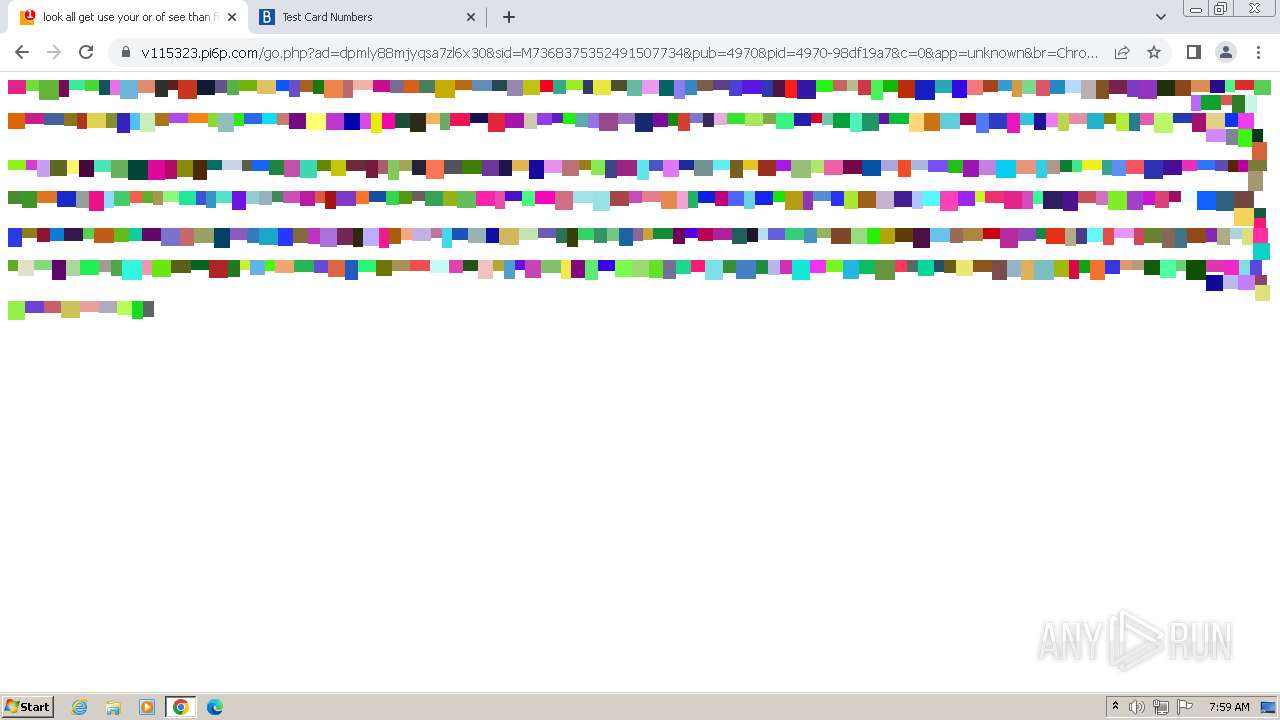Viewport: 1280px width, 720px height.
Task: Click the address bar URL
Action: click(619, 53)
